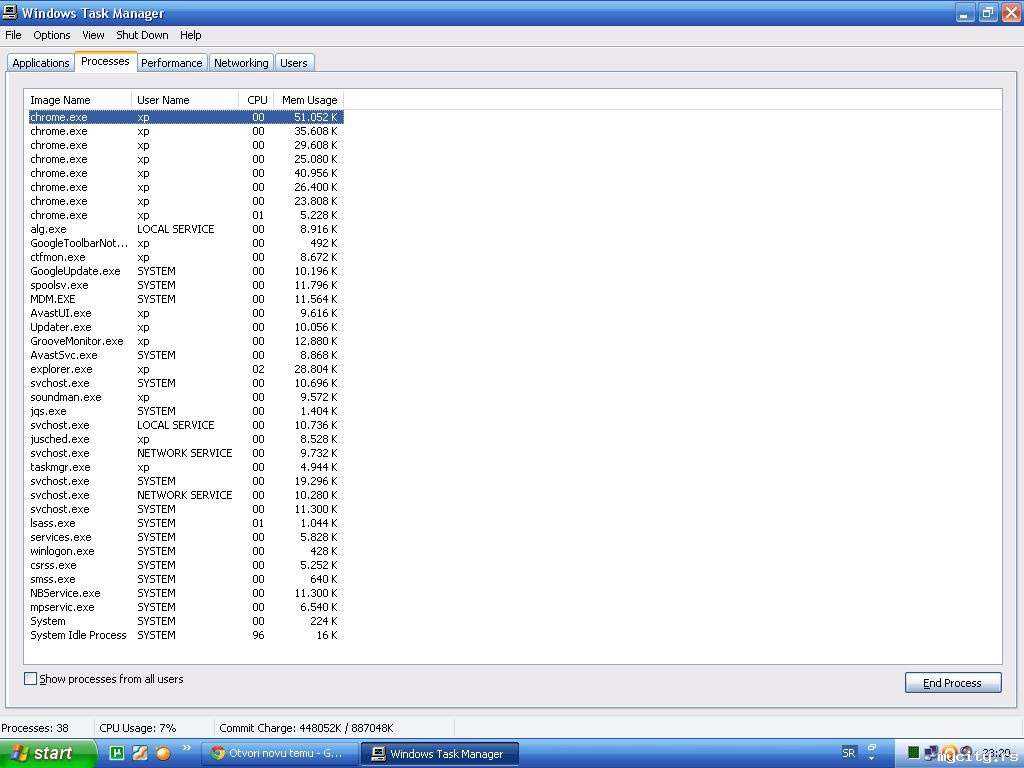Click the SR language indicator
This screenshot has width=1024, height=768.
click(x=848, y=753)
